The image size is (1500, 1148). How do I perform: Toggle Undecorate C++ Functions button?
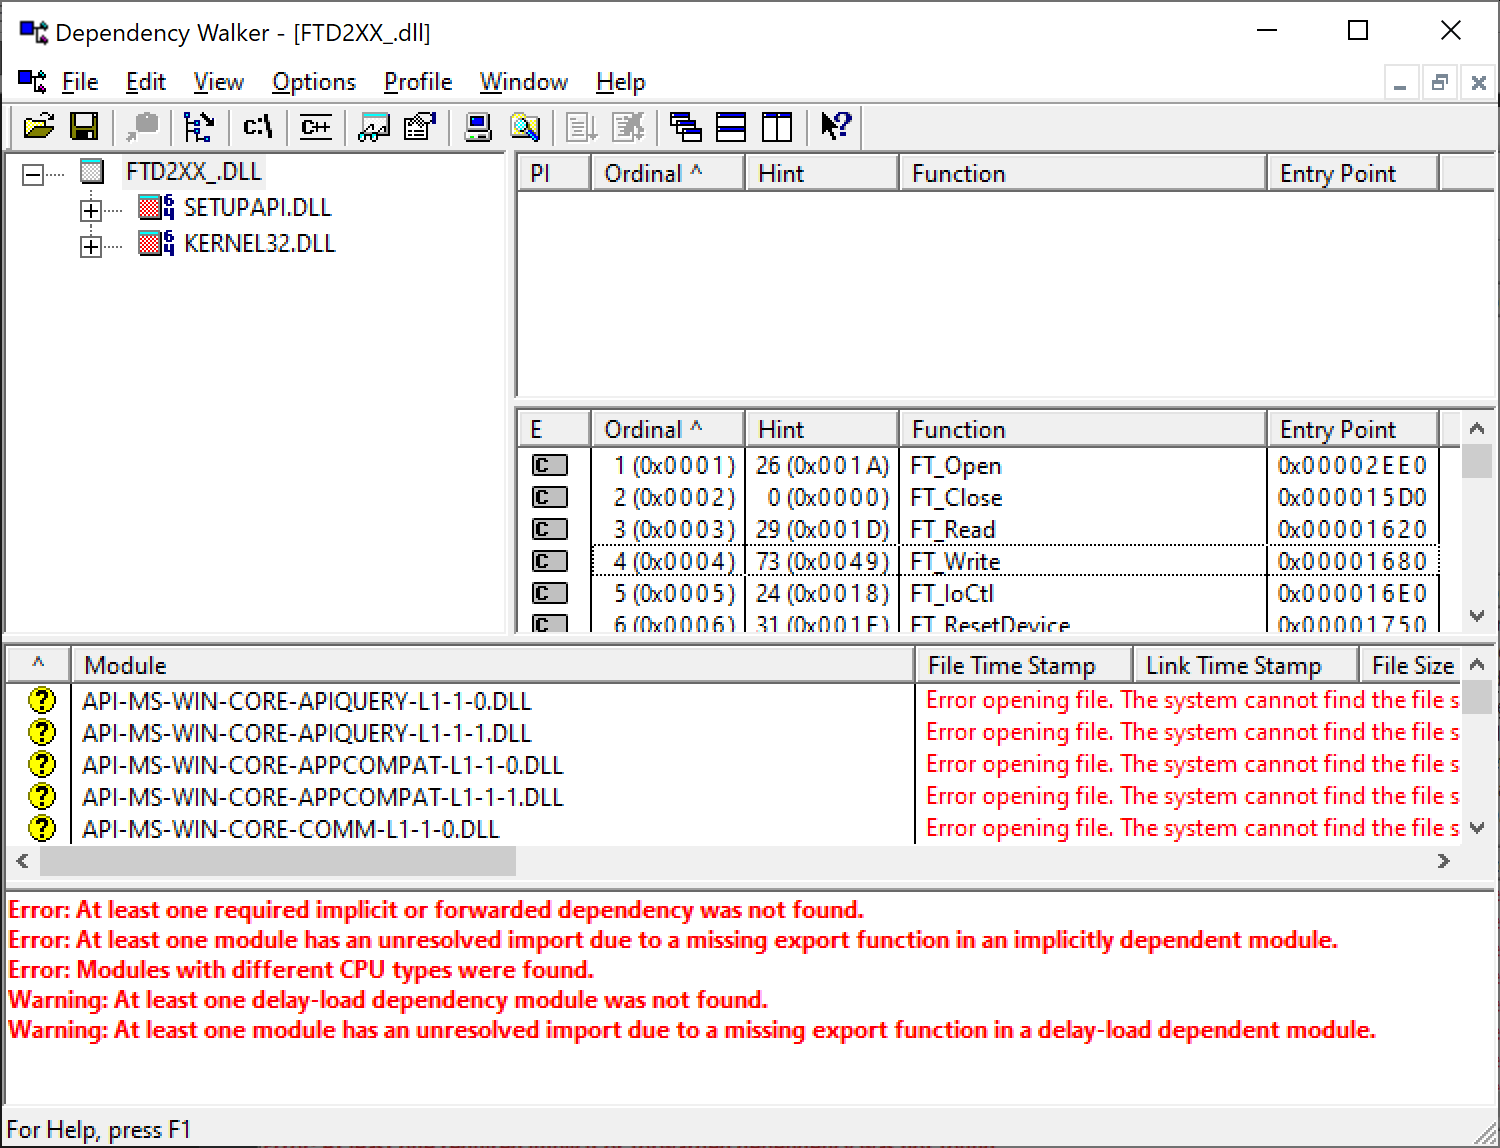click(x=316, y=127)
